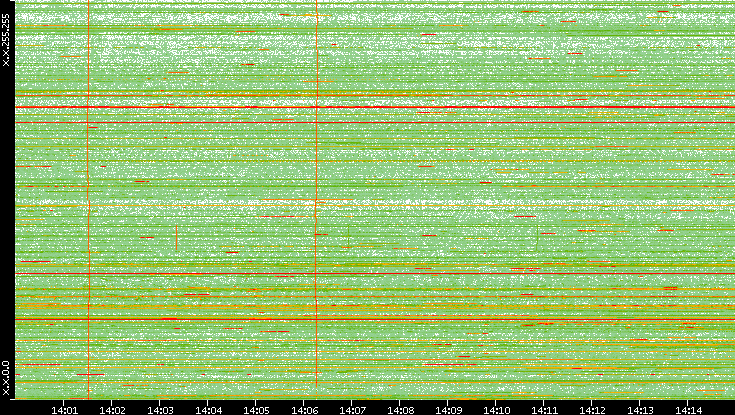Click the 14:06 time axis label
Viewport: 735px width, 415px height.
coord(304,410)
